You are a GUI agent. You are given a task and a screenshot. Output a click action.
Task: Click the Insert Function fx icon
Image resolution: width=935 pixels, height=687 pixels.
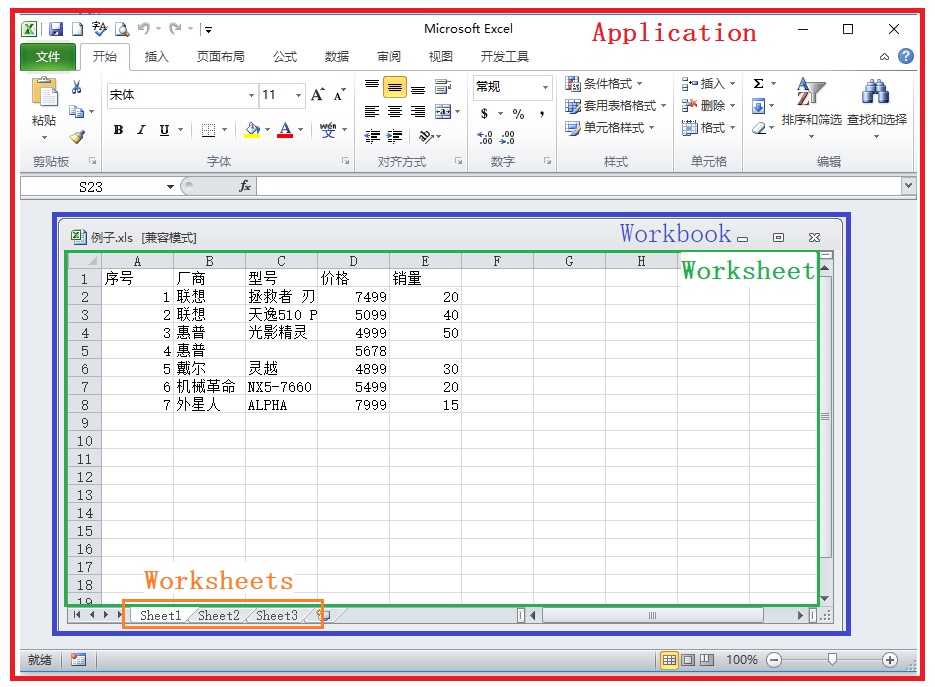click(x=244, y=186)
